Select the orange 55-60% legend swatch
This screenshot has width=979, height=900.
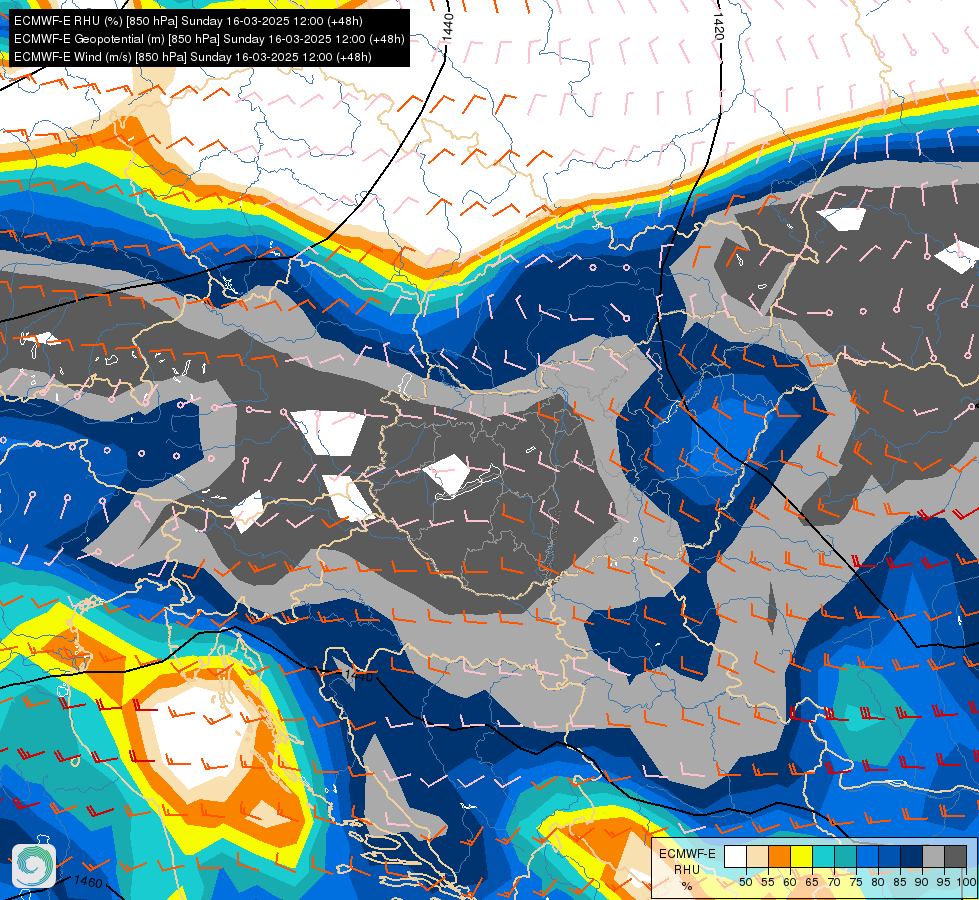(779, 856)
